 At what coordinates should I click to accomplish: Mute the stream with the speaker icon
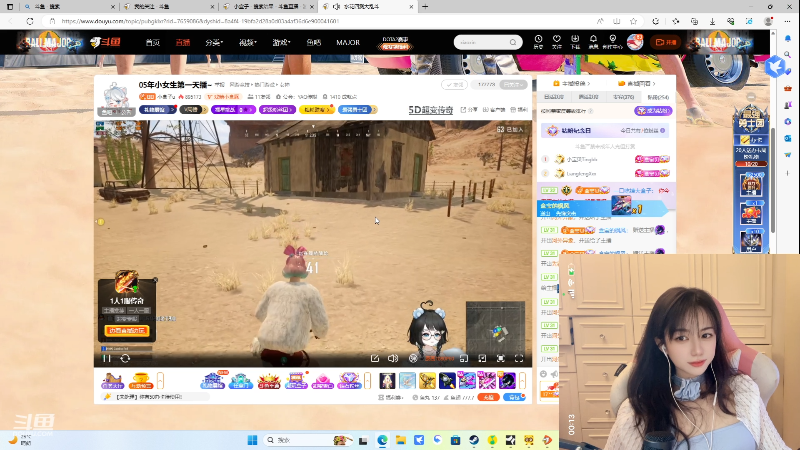tap(392, 359)
